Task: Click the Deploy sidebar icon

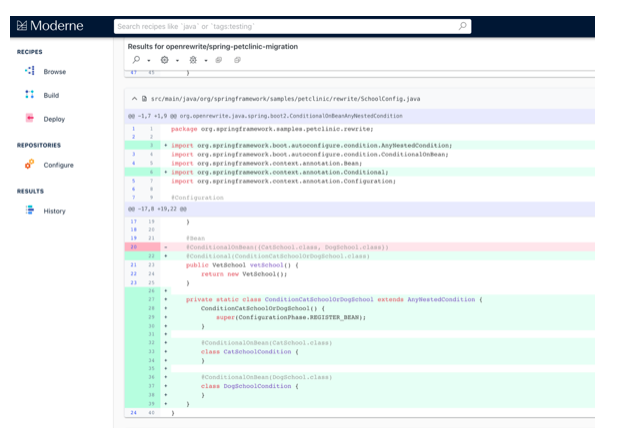Action: (x=29, y=118)
